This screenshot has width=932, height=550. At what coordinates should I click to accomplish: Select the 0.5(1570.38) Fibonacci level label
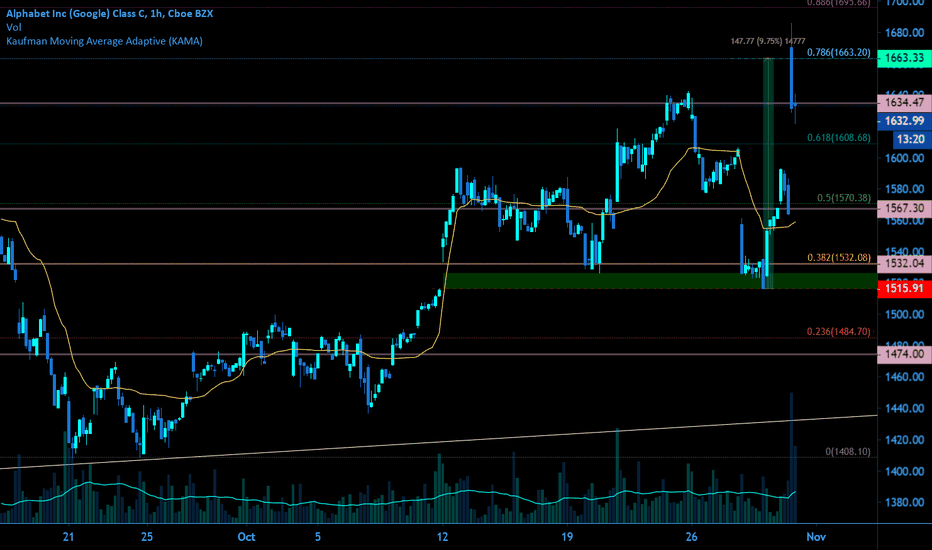(x=844, y=198)
